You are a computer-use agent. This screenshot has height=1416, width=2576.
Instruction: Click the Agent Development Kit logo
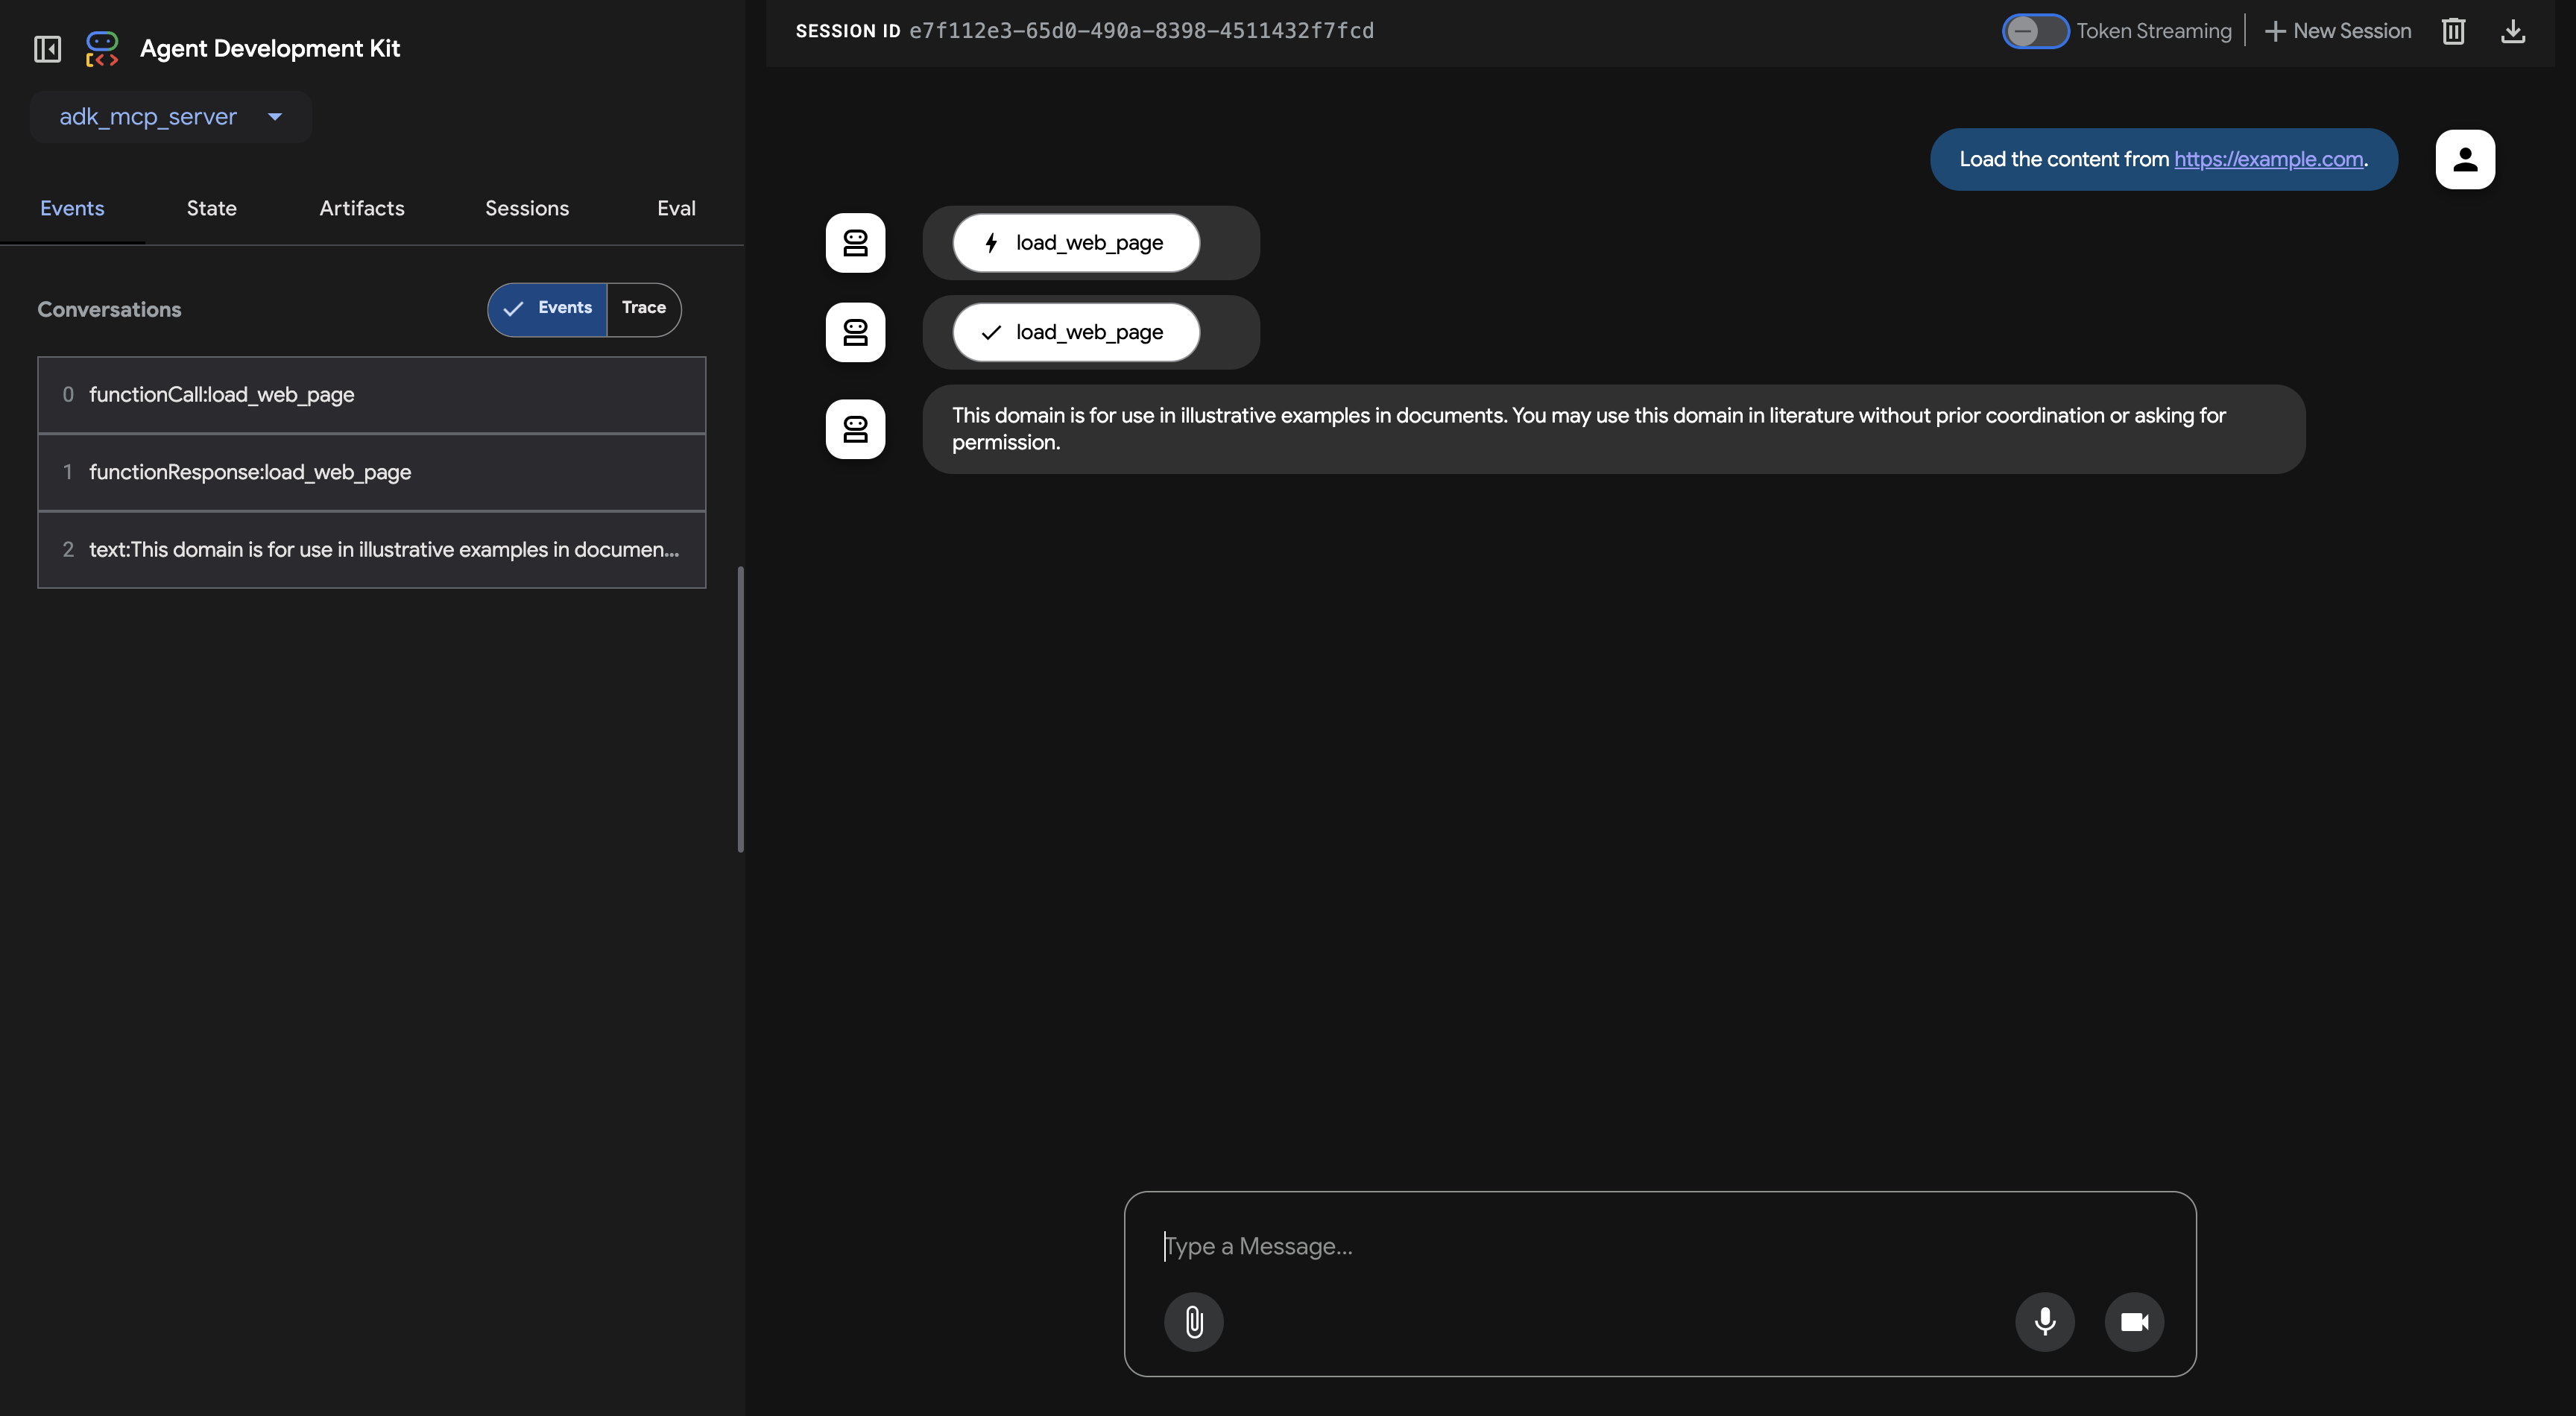tap(102, 48)
